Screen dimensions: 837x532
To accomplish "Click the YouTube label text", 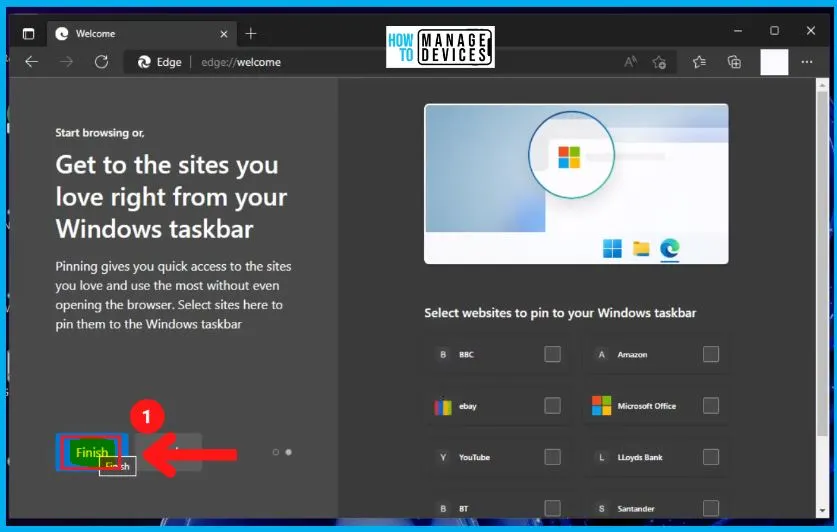I will click(x=474, y=457).
